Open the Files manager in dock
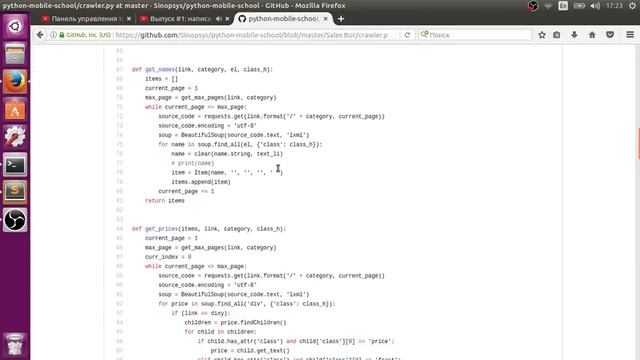The height and width of the screenshot is (360, 640). tap(15, 54)
